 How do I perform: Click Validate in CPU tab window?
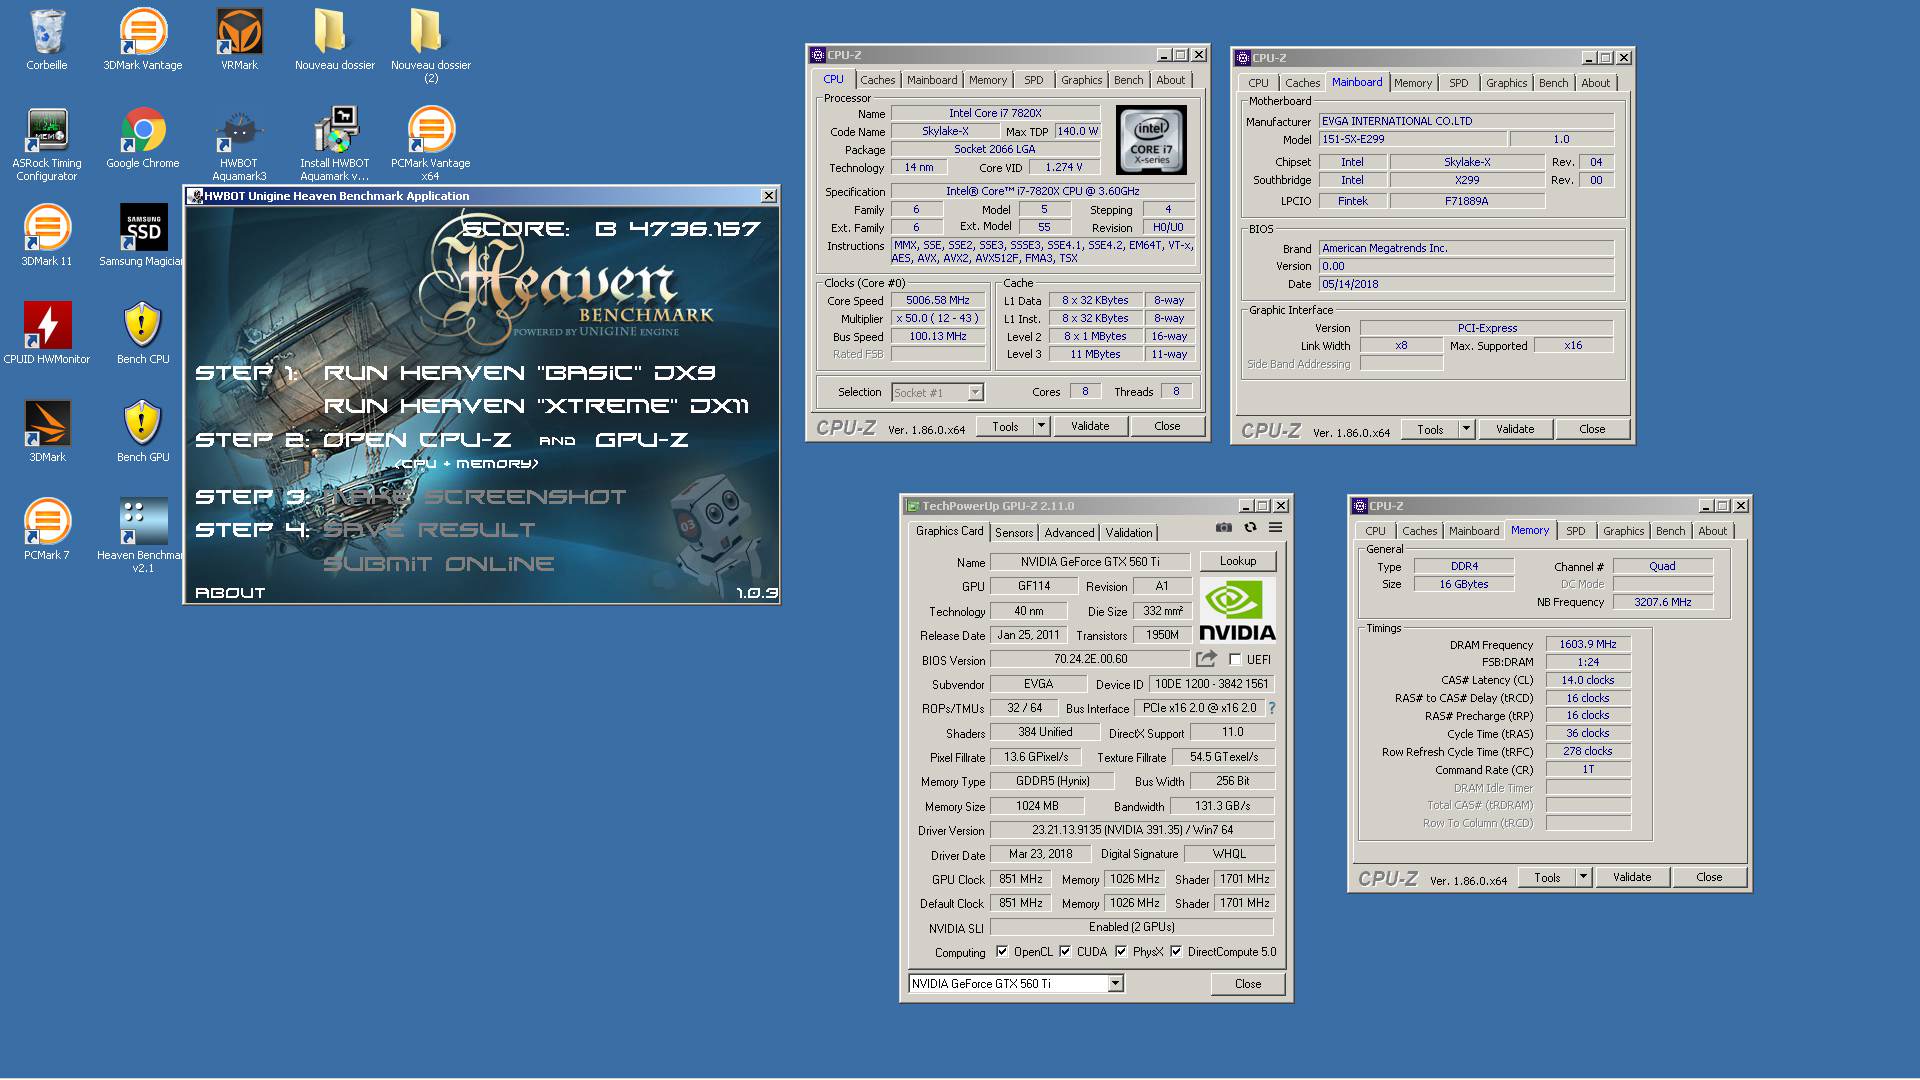(x=1090, y=426)
